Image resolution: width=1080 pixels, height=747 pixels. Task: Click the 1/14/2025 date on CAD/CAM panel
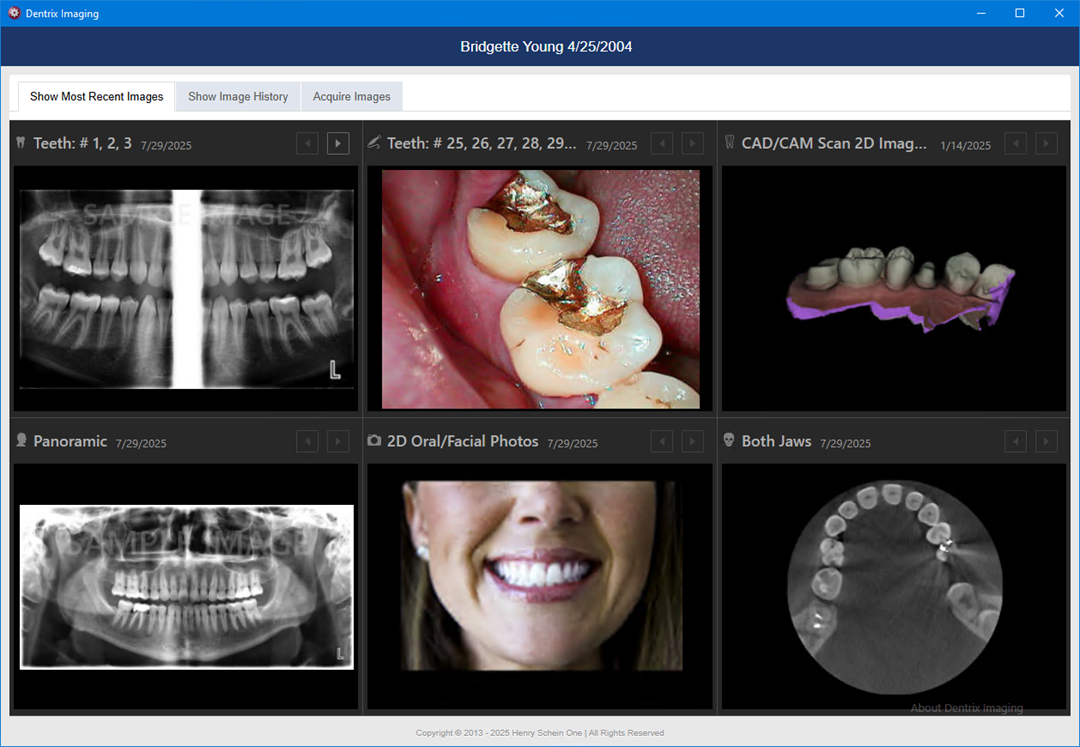pyautogui.click(x=966, y=145)
